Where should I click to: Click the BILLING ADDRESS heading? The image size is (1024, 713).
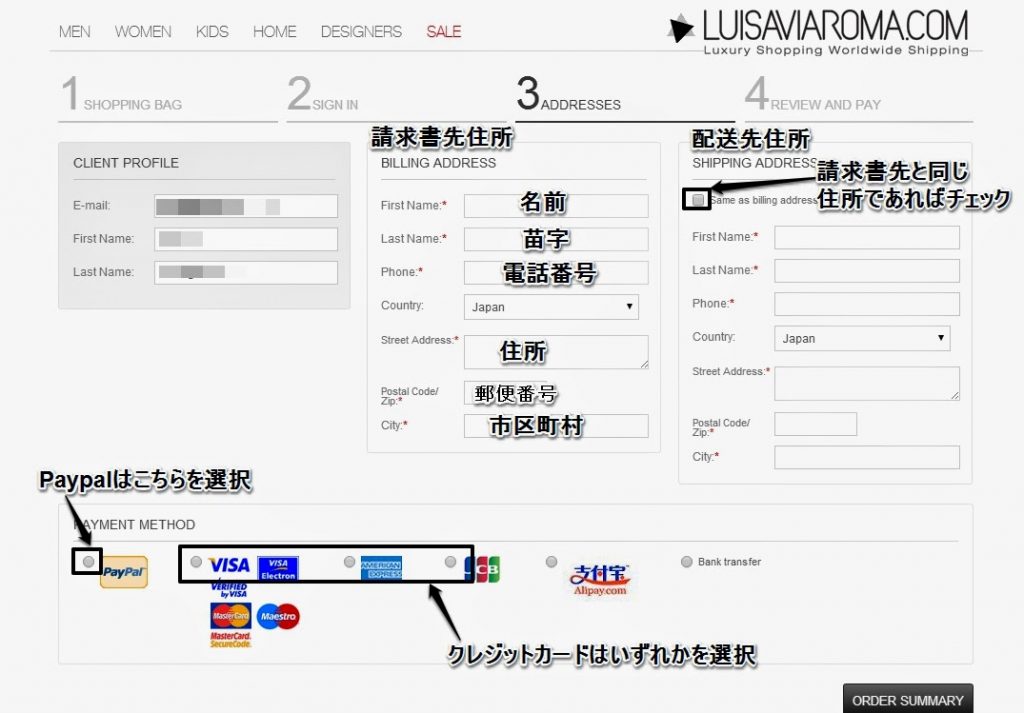tap(438, 163)
